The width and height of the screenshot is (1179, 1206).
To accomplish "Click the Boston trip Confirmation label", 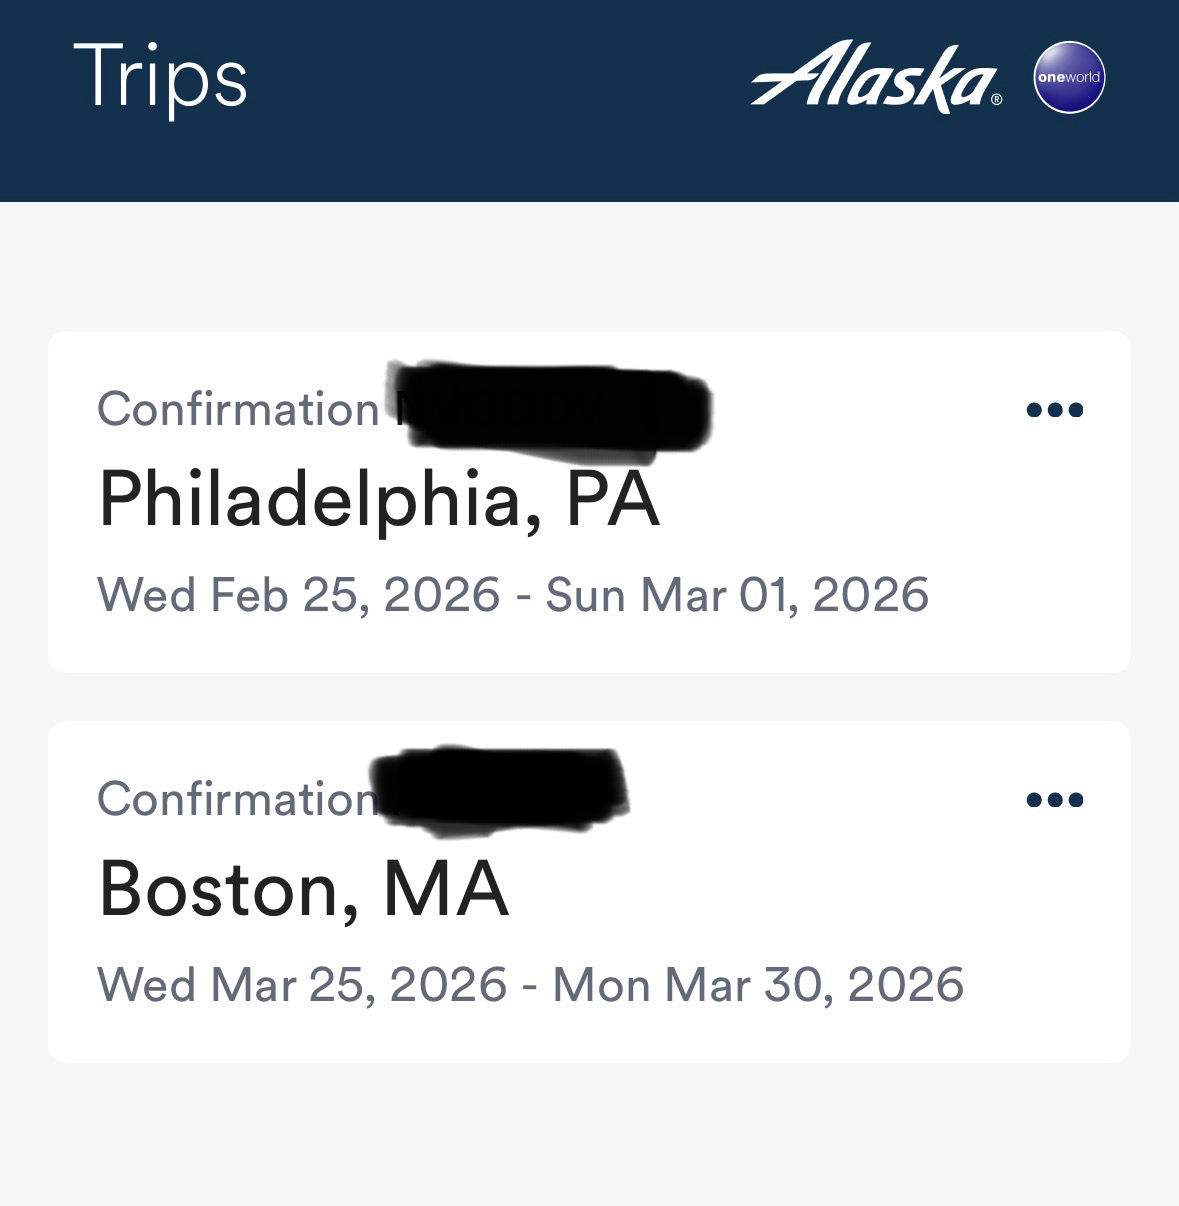I will tap(234, 799).
